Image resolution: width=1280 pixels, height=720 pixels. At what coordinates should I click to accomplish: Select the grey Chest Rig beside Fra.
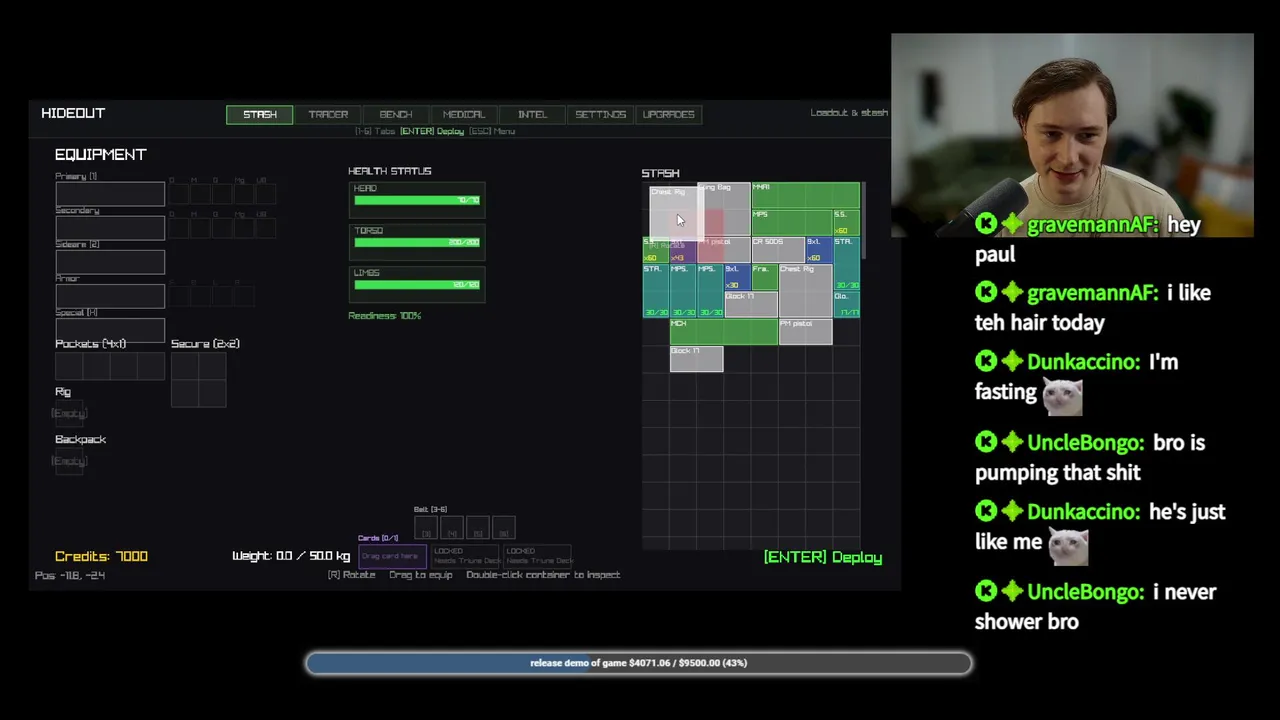(x=806, y=291)
